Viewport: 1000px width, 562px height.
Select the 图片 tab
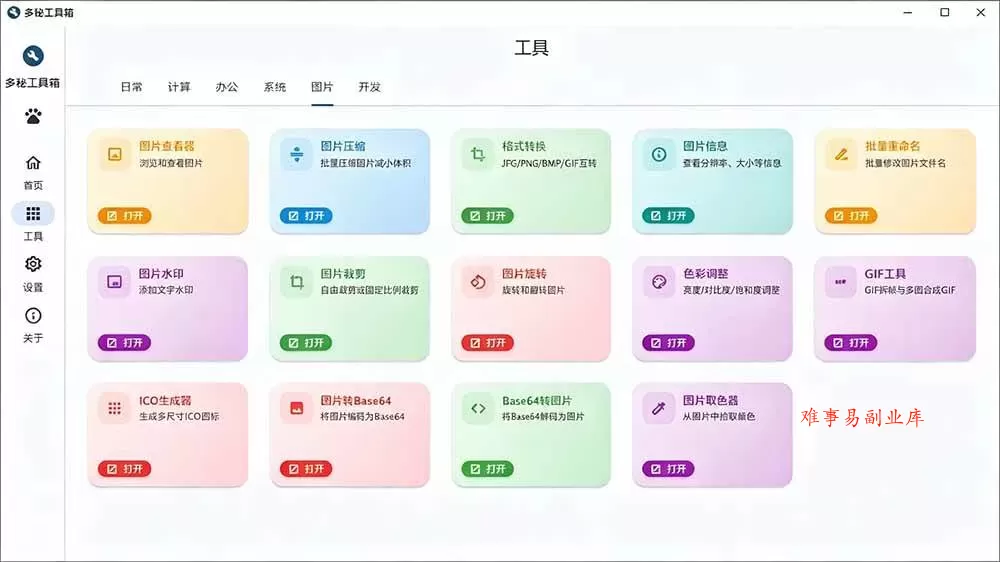(x=322, y=87)
